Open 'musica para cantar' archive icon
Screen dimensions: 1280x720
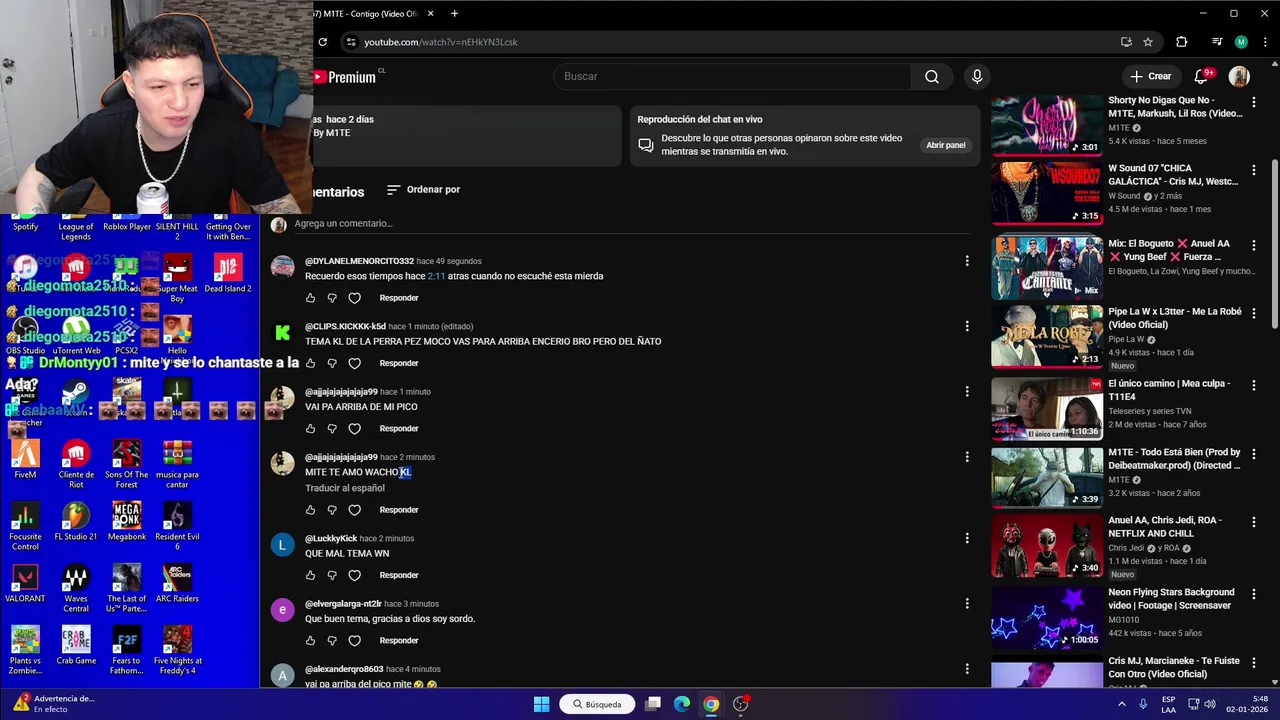point(177,465)
